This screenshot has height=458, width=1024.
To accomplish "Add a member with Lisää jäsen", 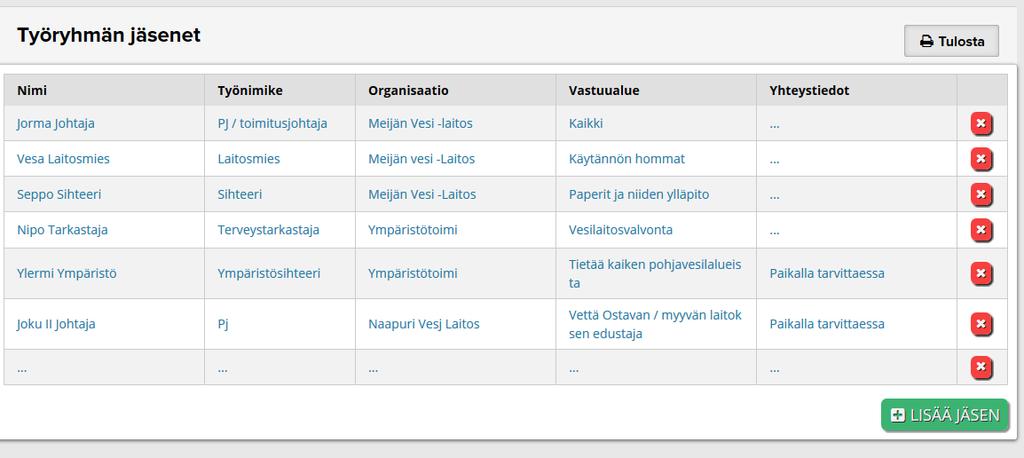I will tap(945, 415).
